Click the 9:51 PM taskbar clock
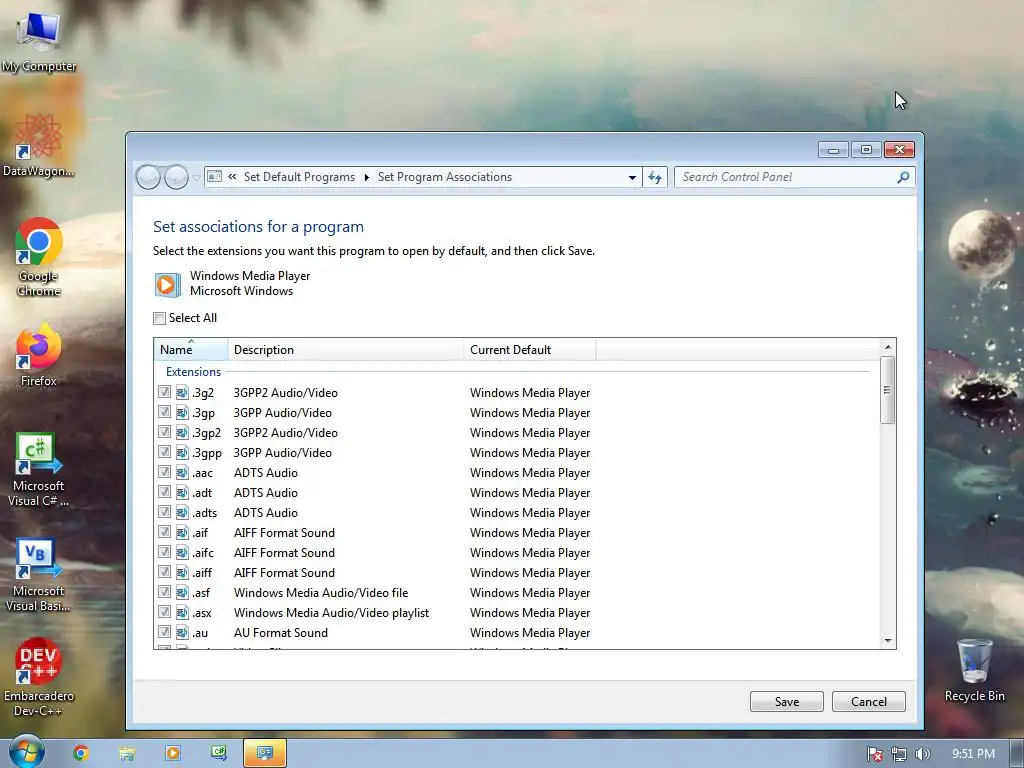Image resolution: width=1024 pixels, height=768 pixels. pos(973,754)
